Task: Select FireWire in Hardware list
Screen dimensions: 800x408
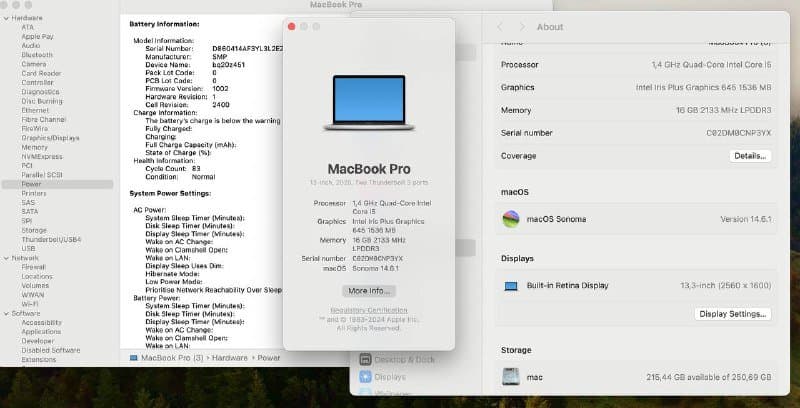Action: tap(35, 129)
